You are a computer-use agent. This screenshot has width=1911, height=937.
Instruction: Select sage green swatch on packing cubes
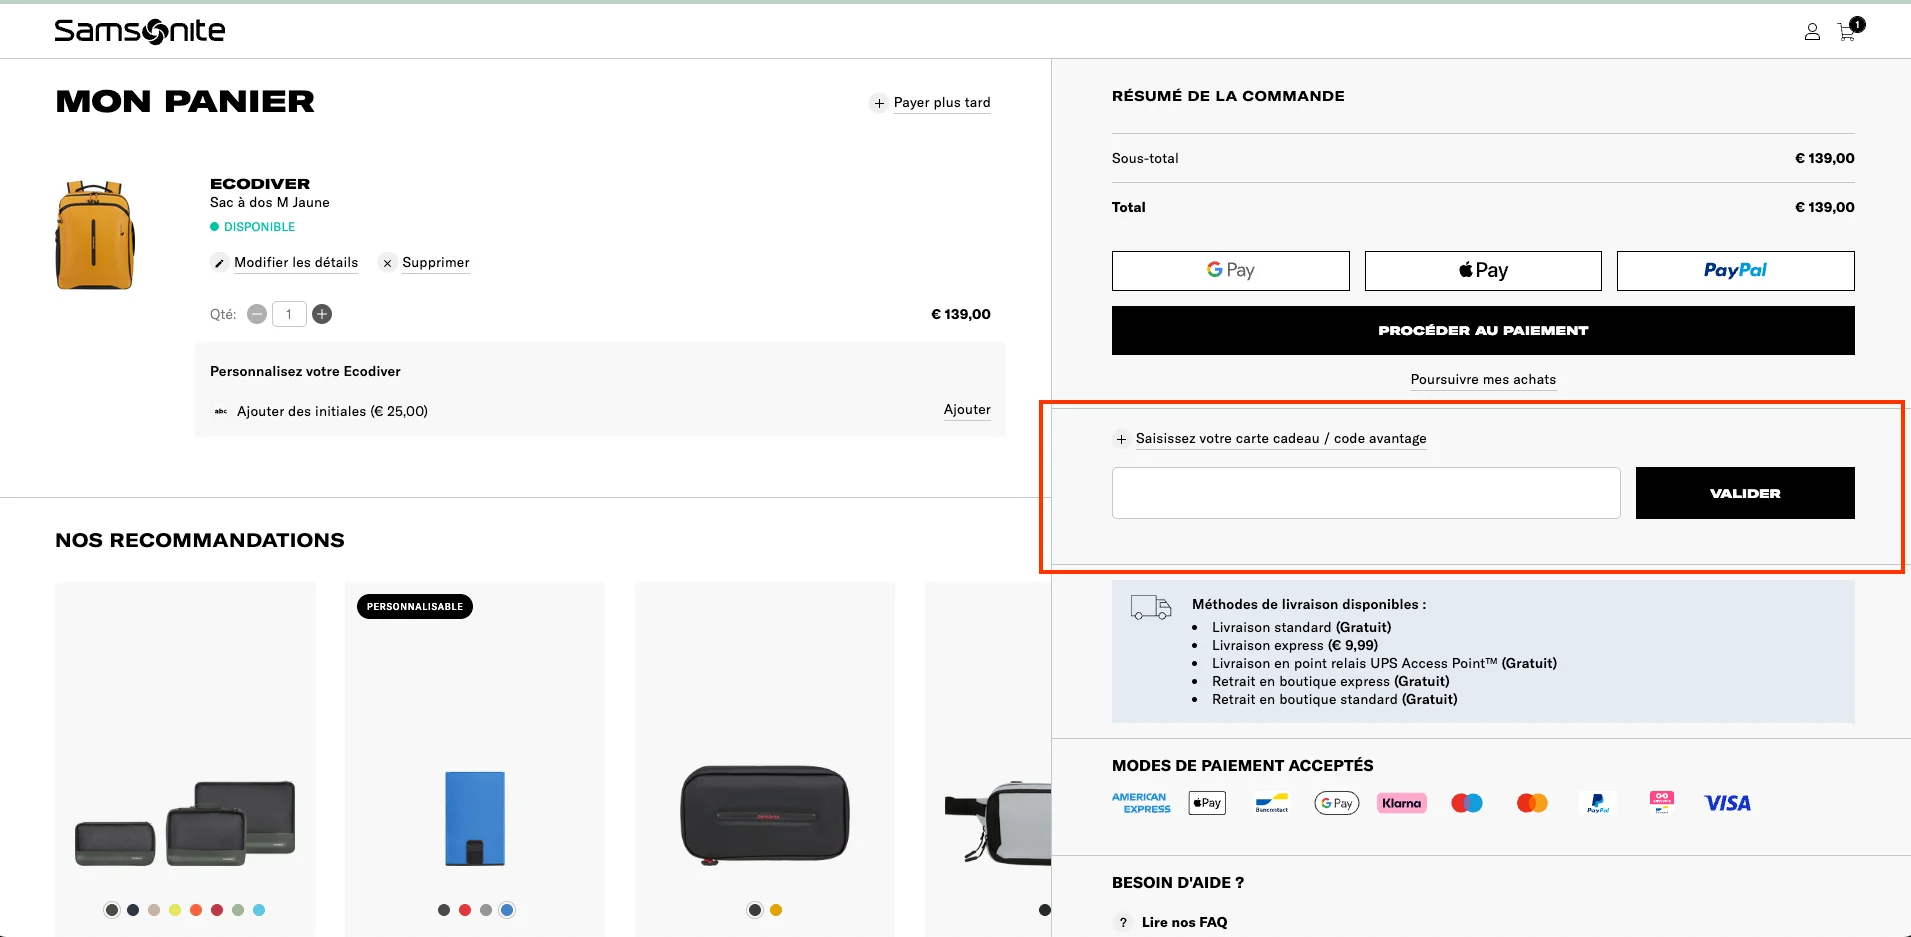tap(238, 910)
